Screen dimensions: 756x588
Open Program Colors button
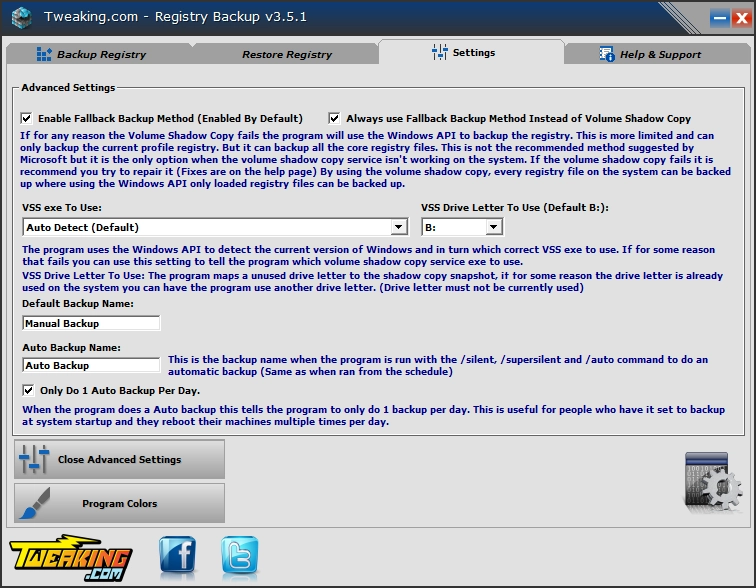(x=119, y=503)
